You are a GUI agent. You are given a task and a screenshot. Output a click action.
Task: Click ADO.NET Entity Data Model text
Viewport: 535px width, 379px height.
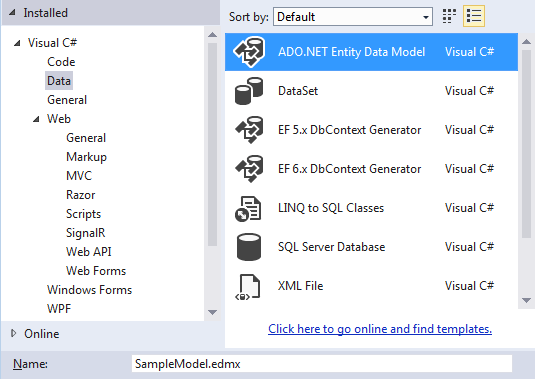pyautogui.click(x=351, y=52)
